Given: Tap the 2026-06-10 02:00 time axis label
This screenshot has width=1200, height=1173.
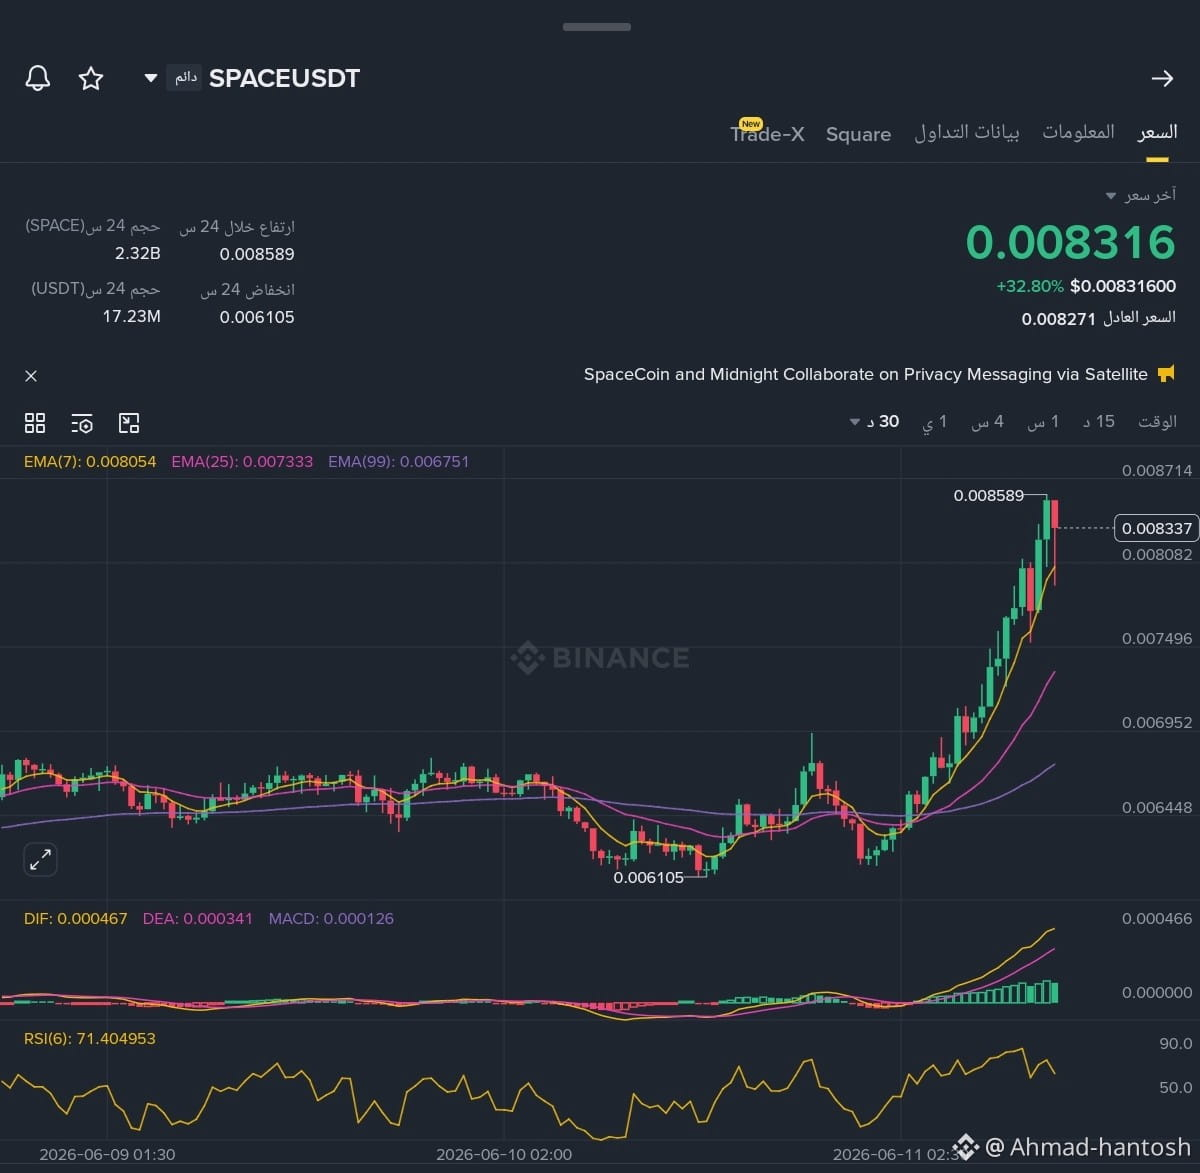Looking at the screenshot, I should click(x=504, y=1154).
